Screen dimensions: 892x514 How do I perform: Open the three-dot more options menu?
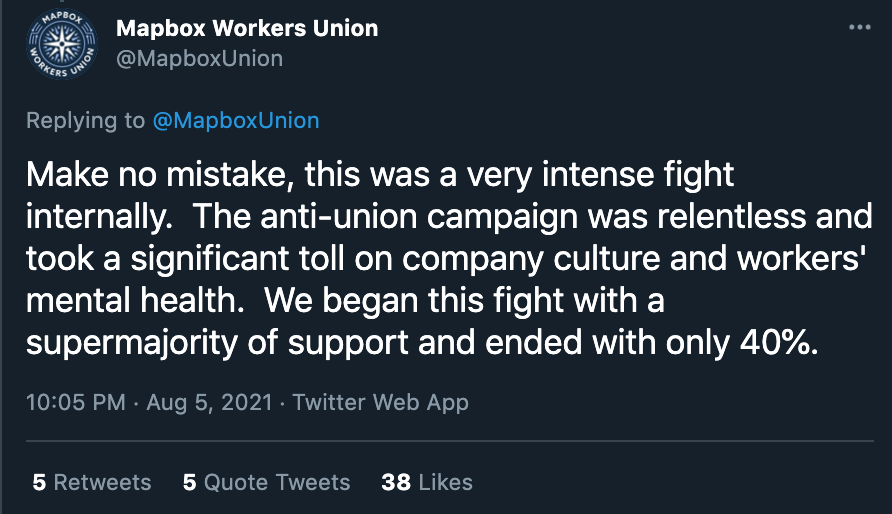point(859,28)
